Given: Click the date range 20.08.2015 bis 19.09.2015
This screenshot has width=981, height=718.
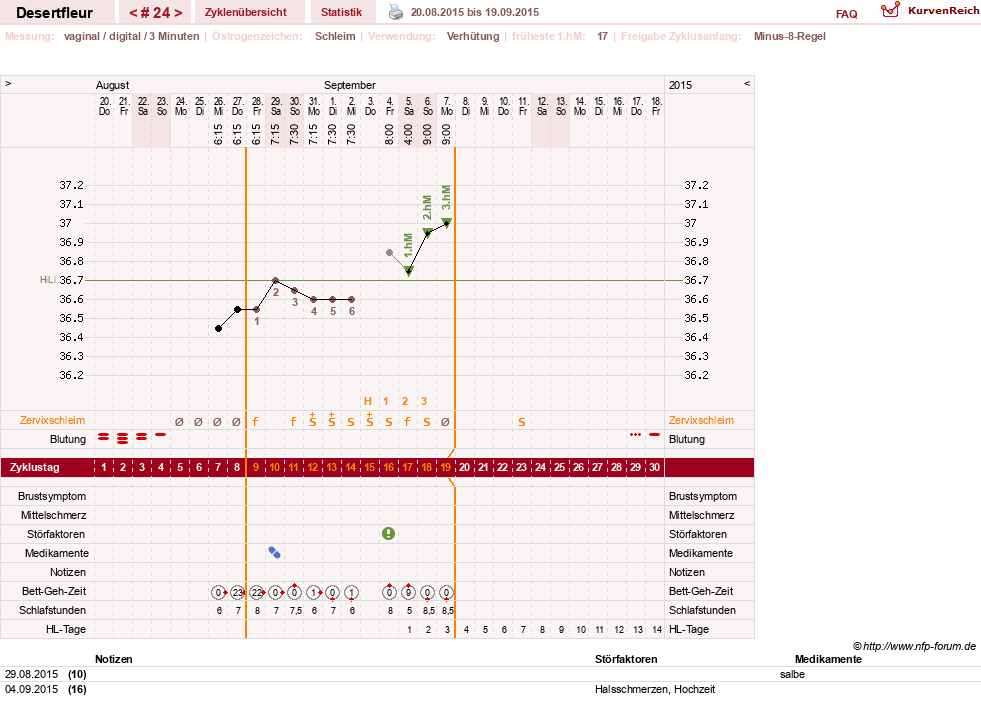Looking at the screenshot, I should point(475,12).
